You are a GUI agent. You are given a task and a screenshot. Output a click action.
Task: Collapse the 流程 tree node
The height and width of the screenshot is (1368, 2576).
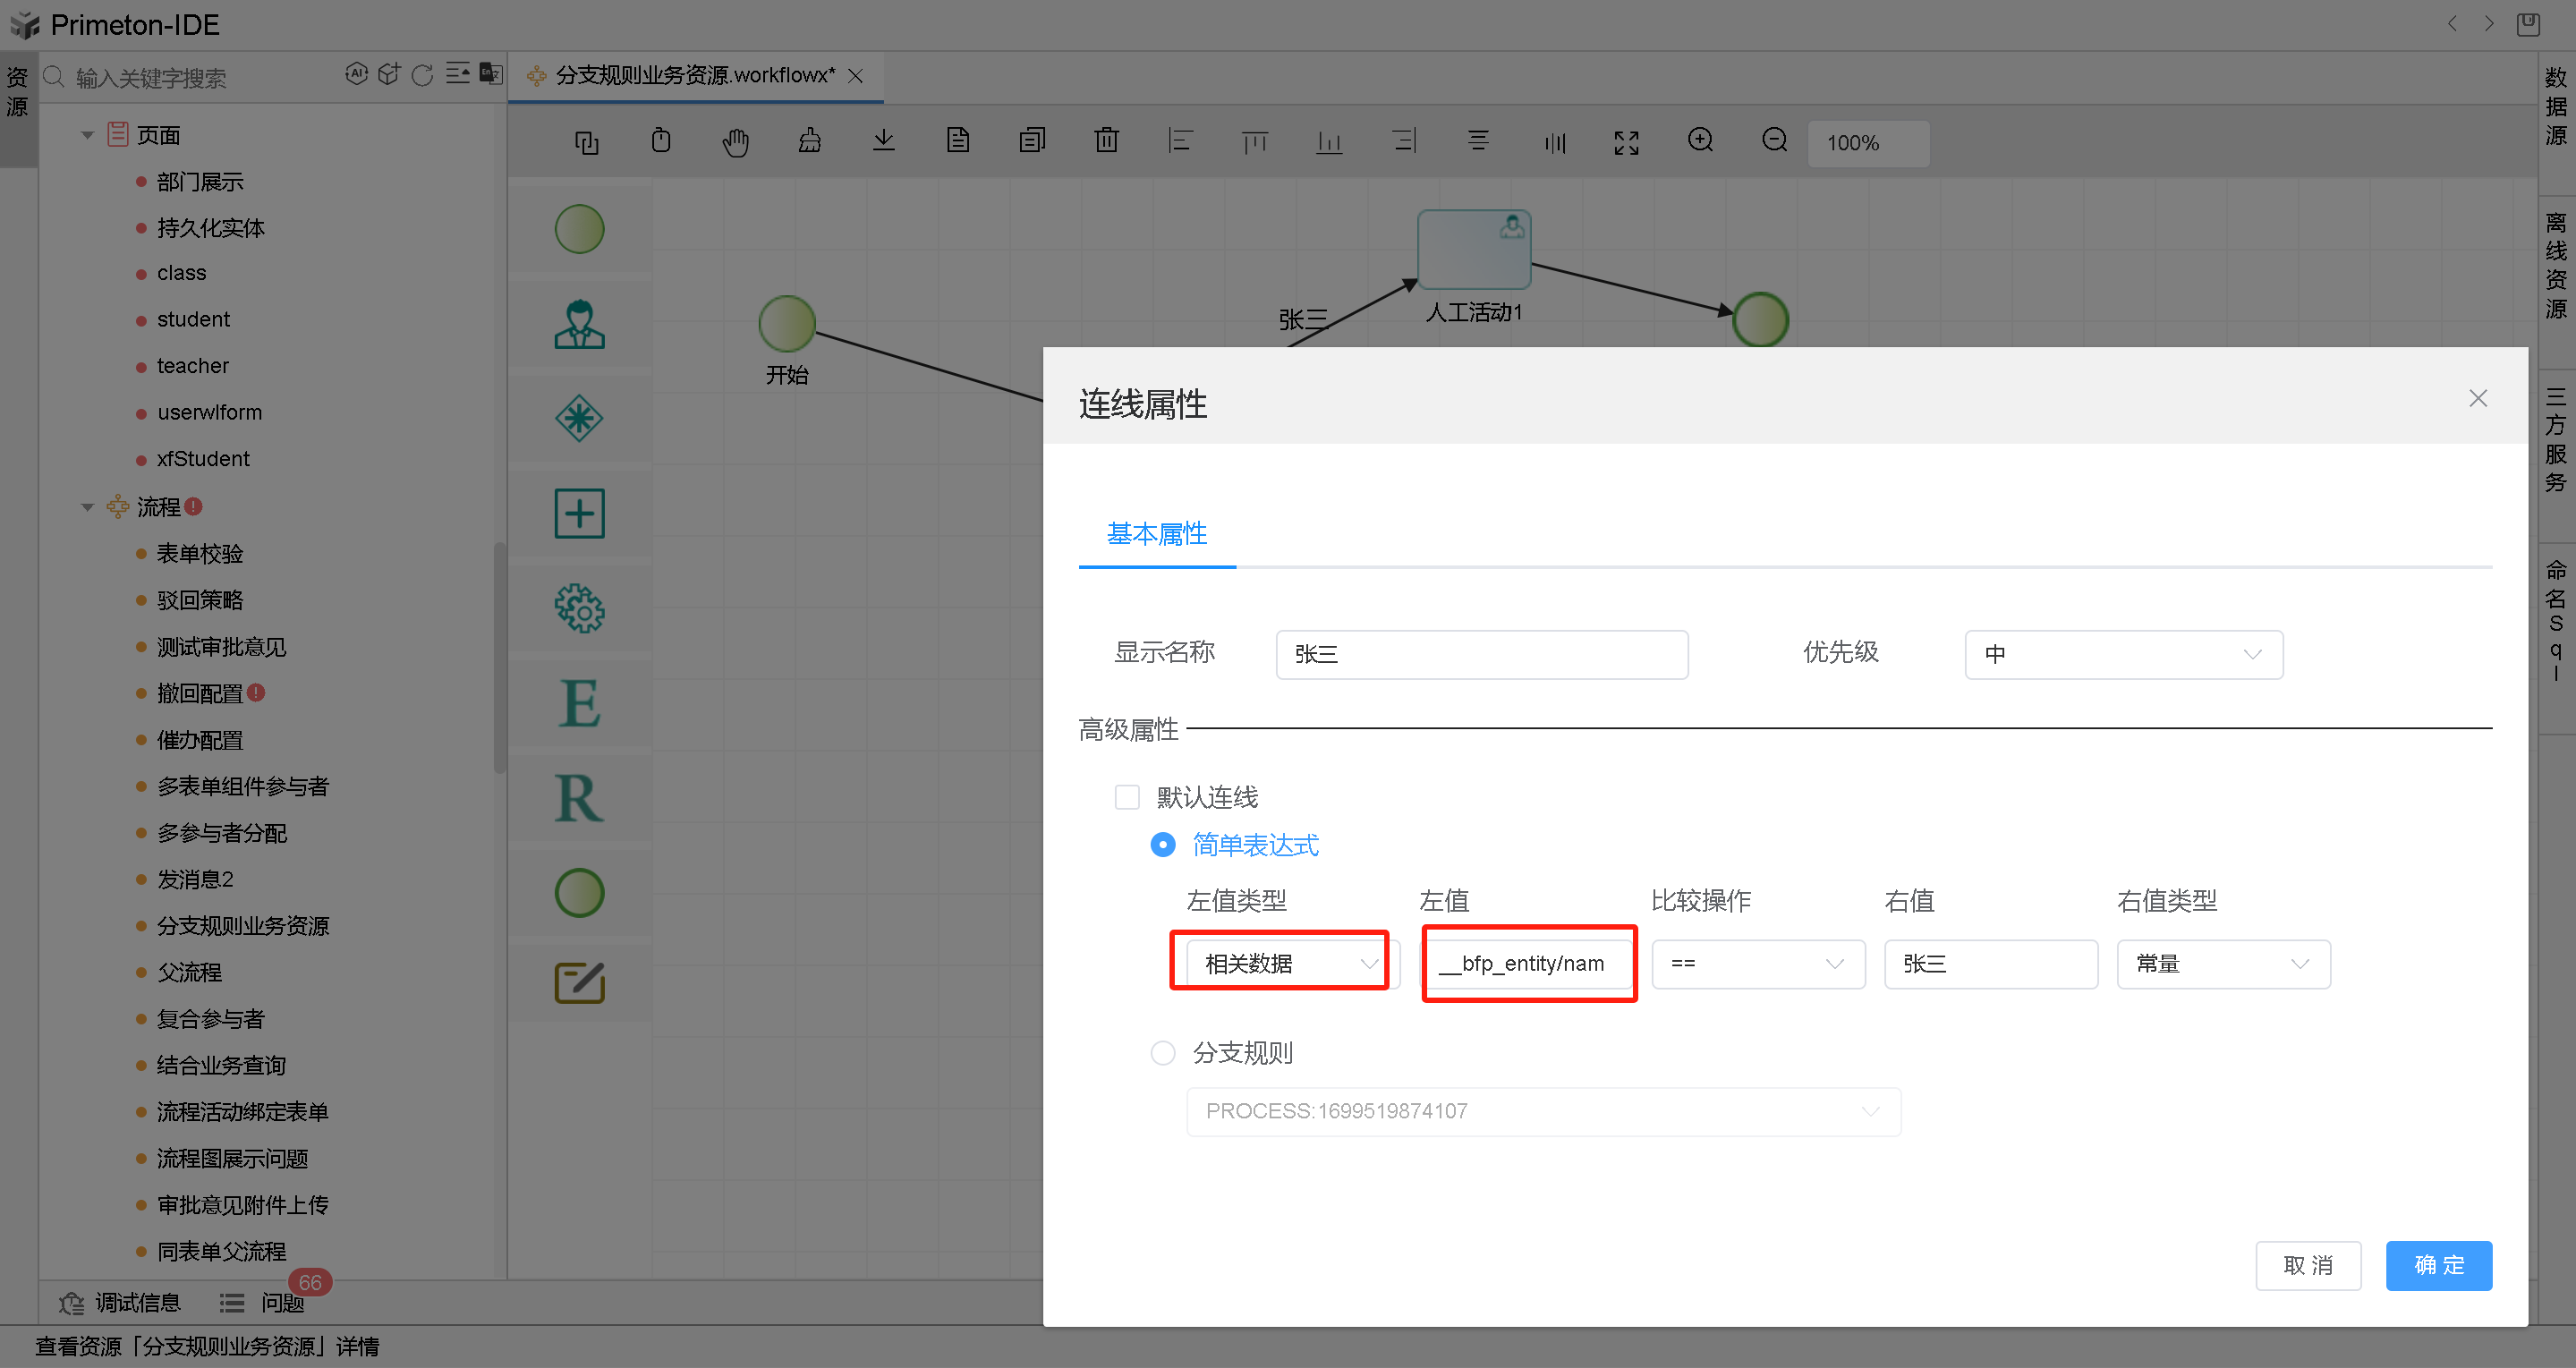87,507
